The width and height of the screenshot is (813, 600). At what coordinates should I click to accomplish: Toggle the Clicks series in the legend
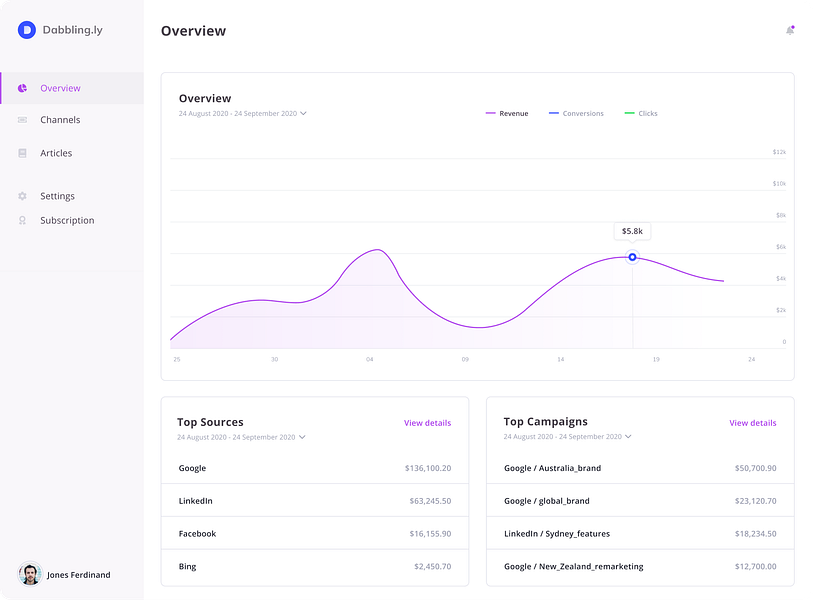(x=641, y=114)
